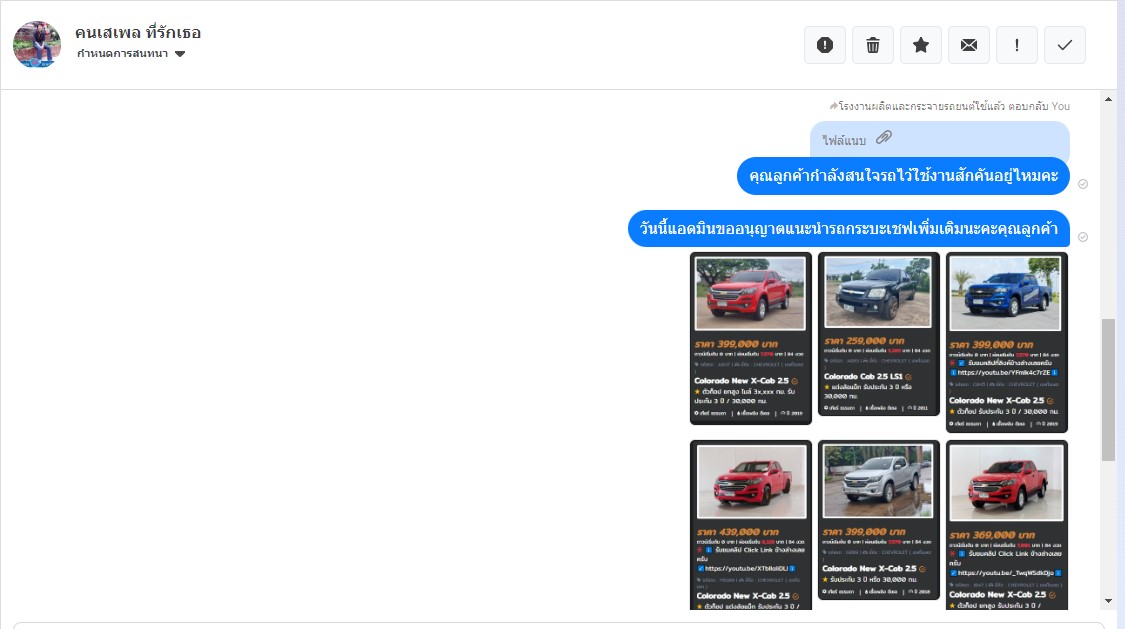Open red Colorado 439,000 baht card
Screen dimensions: 1125x629
(x=750, y=525)
